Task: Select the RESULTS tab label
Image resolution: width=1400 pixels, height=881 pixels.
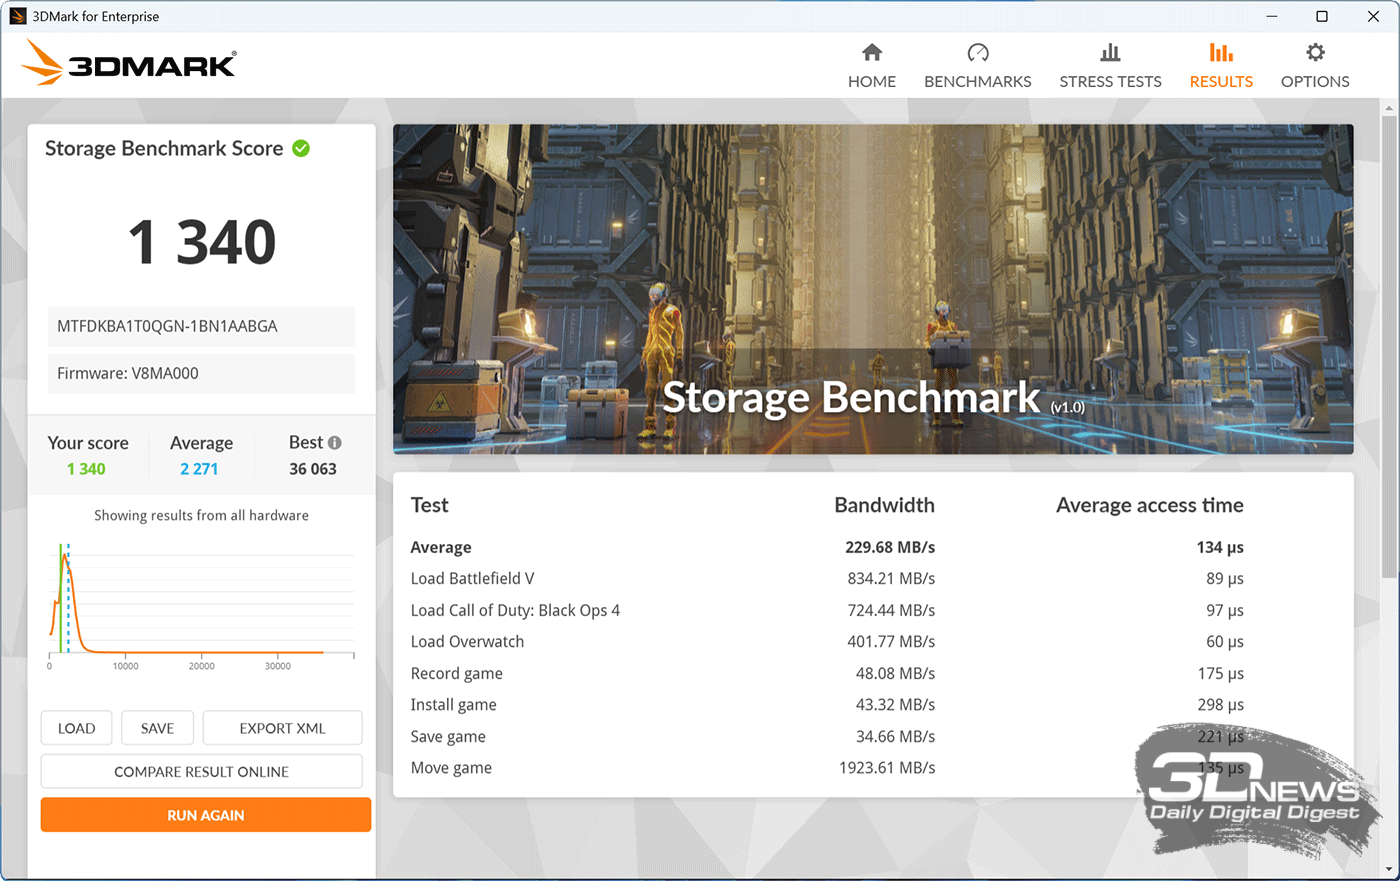Action: tap(1221, 81)
